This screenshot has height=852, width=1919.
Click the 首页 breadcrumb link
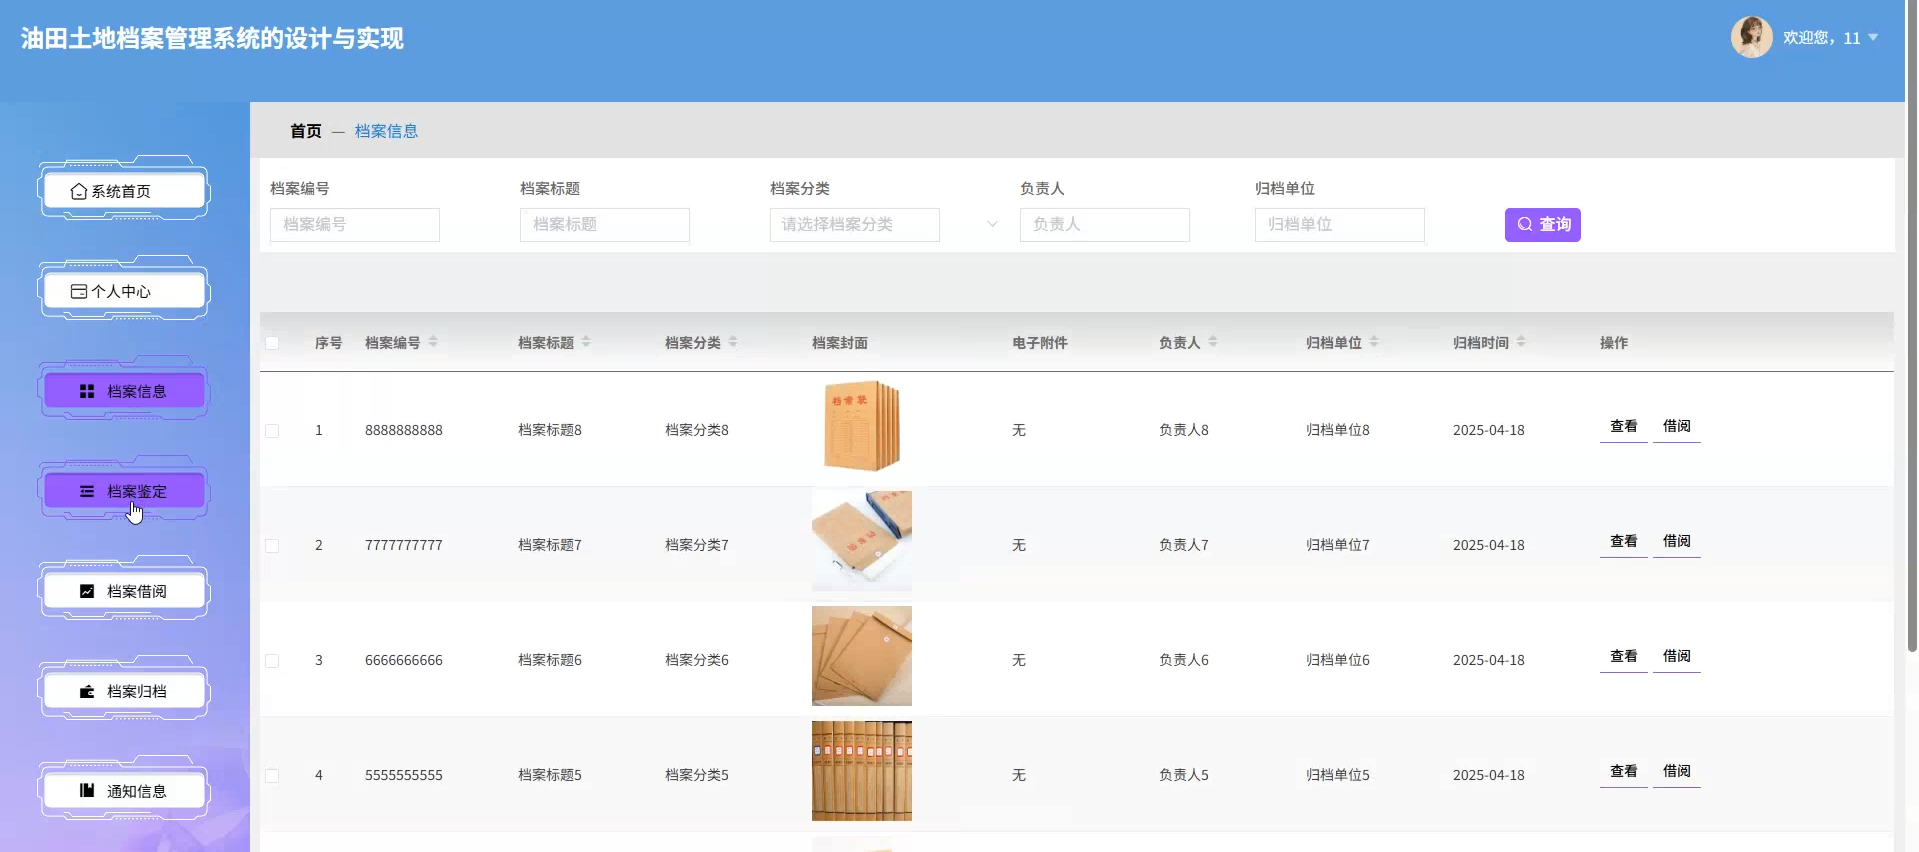[306, 131]
